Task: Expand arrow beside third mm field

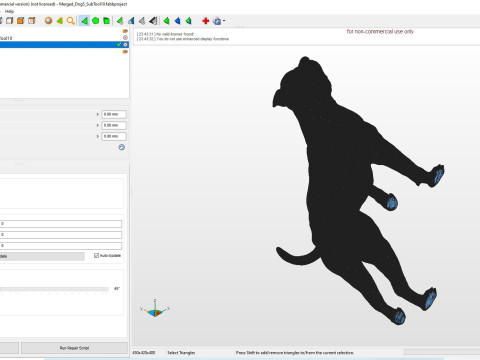Action: coord(98,136)
